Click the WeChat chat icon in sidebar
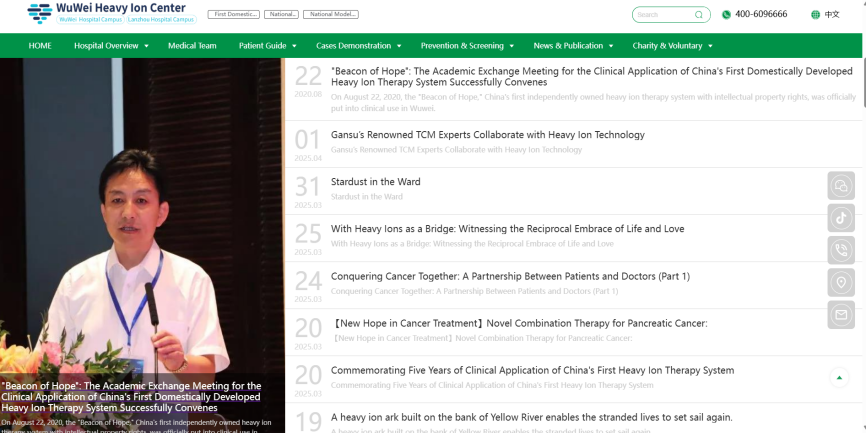The height and width of the screenshot is (433, 866). point(841,186)
